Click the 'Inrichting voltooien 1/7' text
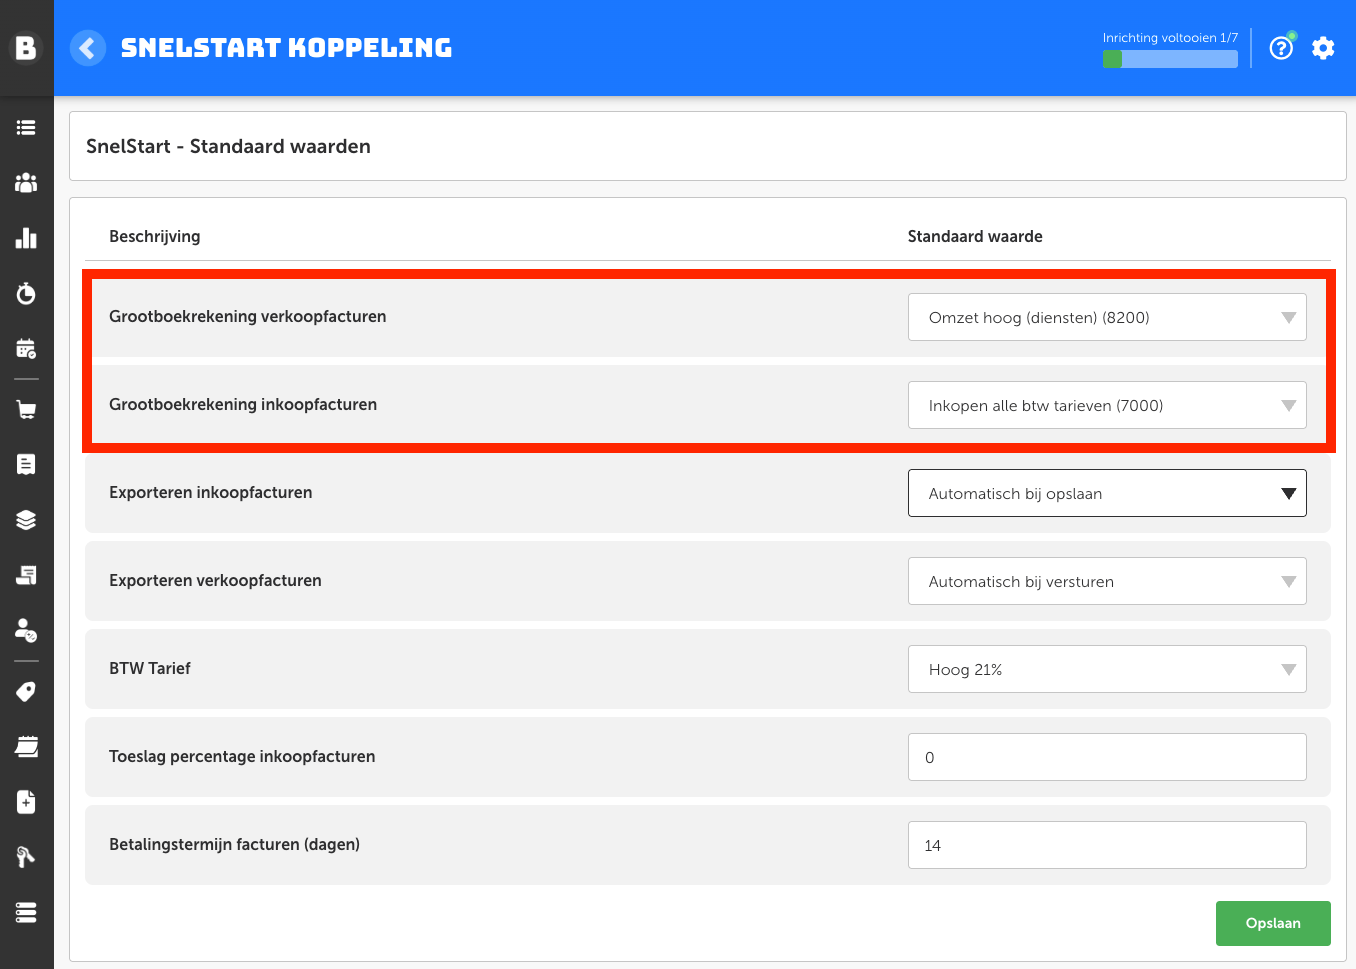 pyautogui.click(x=1170, y=38)
